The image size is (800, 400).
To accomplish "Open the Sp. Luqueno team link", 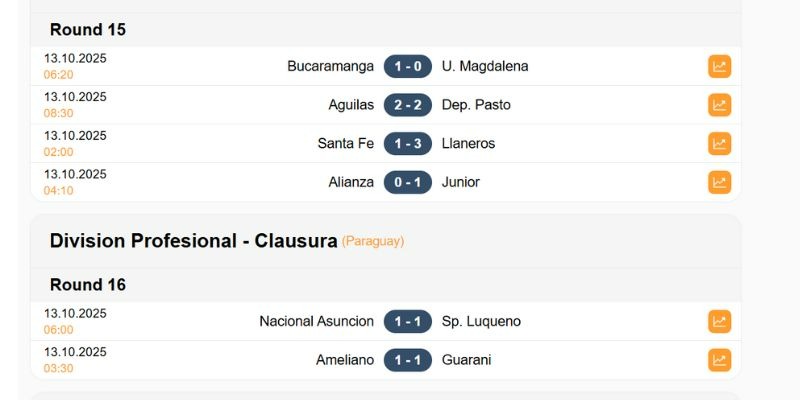I will [481, 321].
